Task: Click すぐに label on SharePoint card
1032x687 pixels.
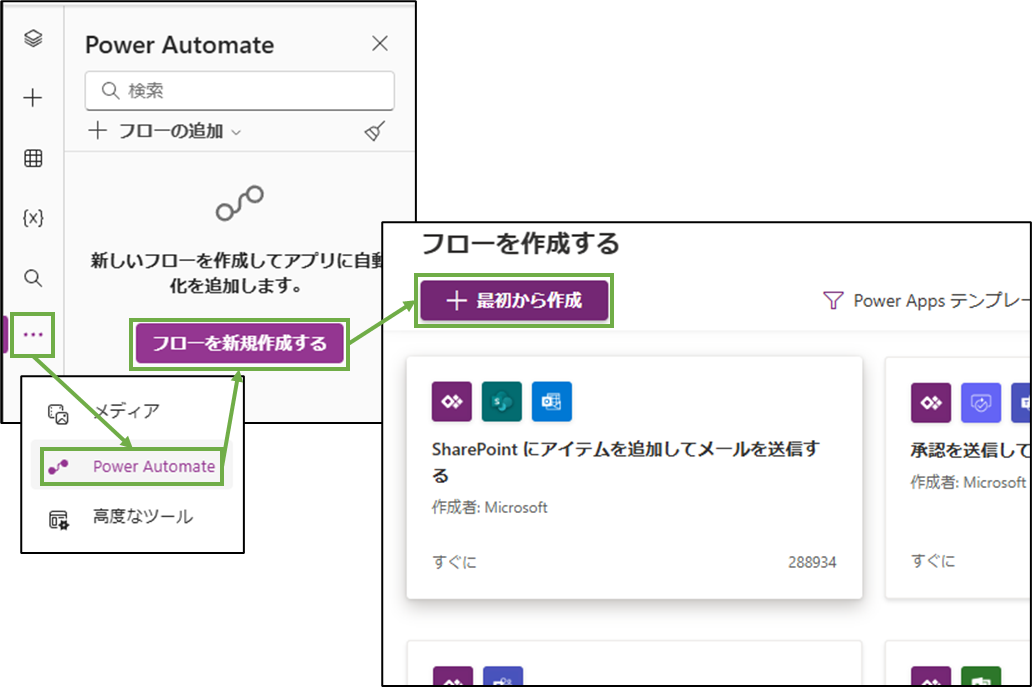Action: point(454,563)
